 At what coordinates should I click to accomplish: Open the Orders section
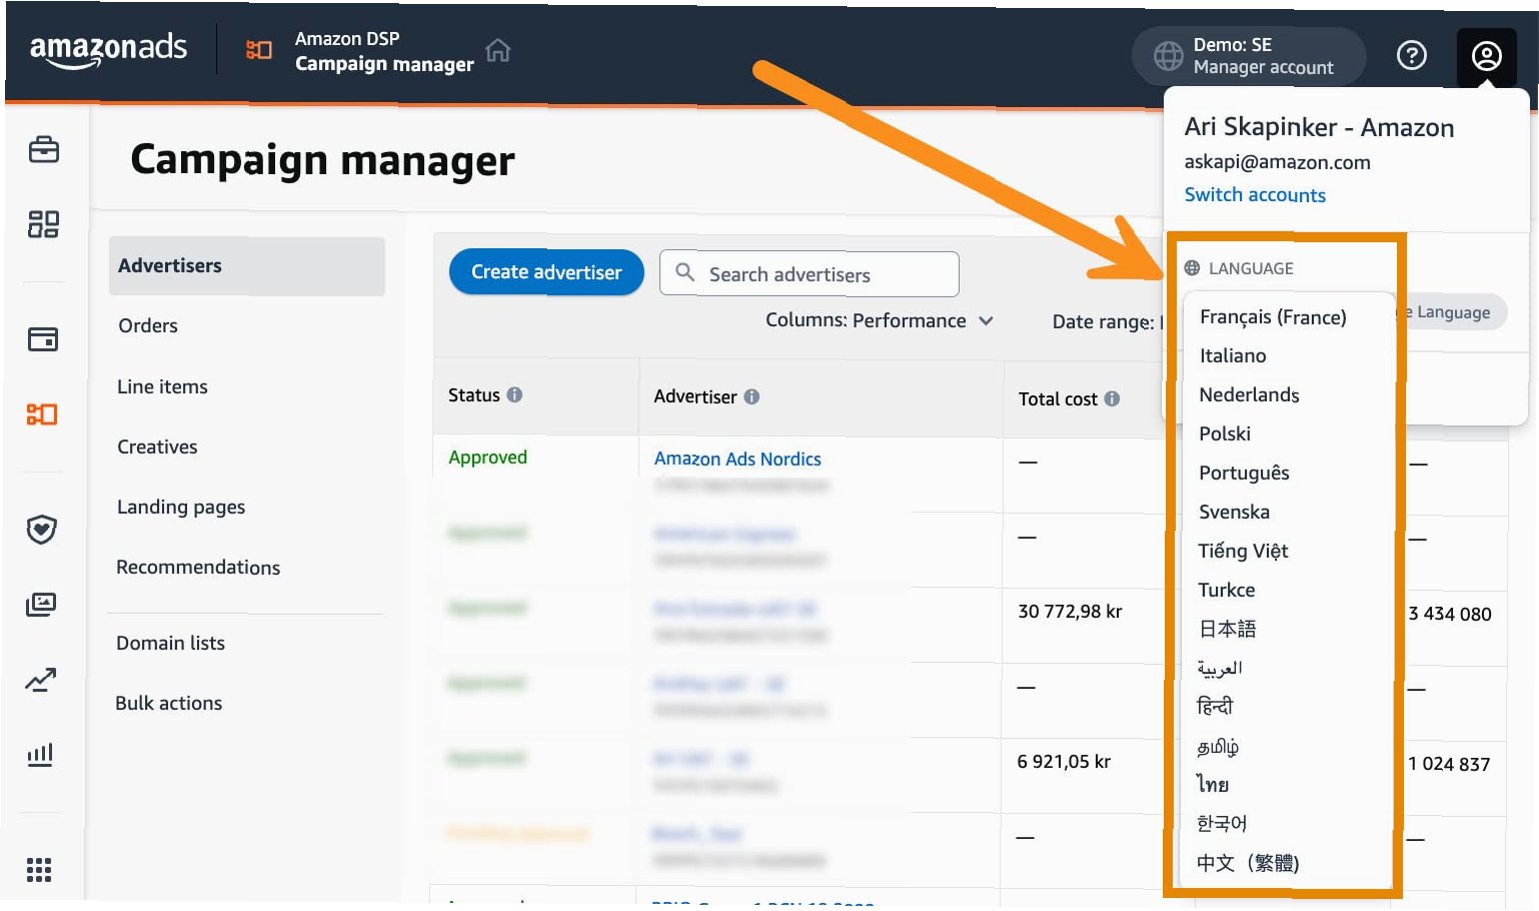148,326
